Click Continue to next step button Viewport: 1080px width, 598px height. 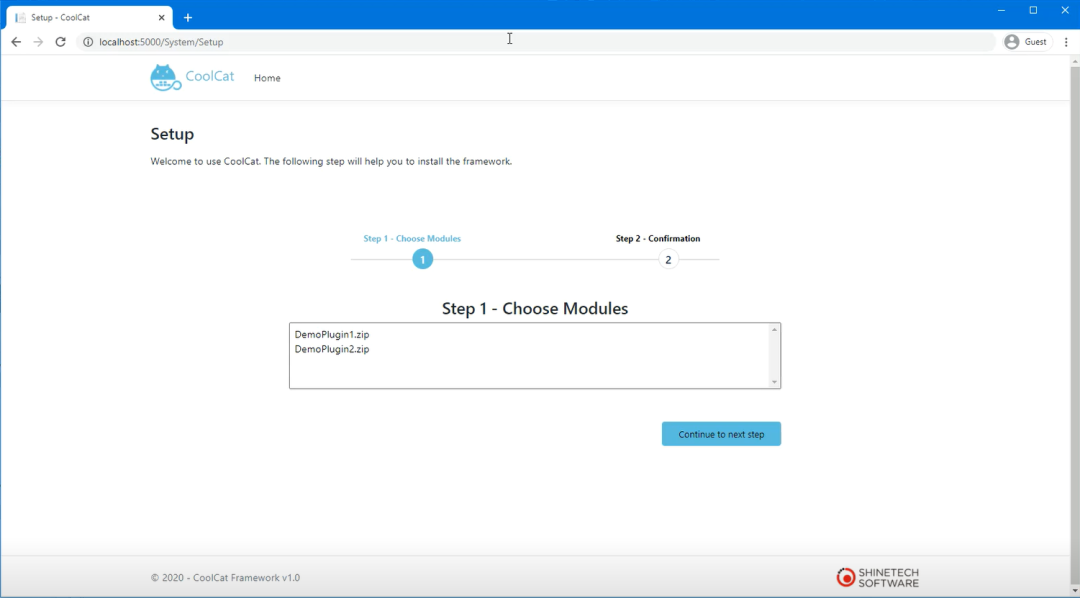pyautogui.click(x=721, y=434)
